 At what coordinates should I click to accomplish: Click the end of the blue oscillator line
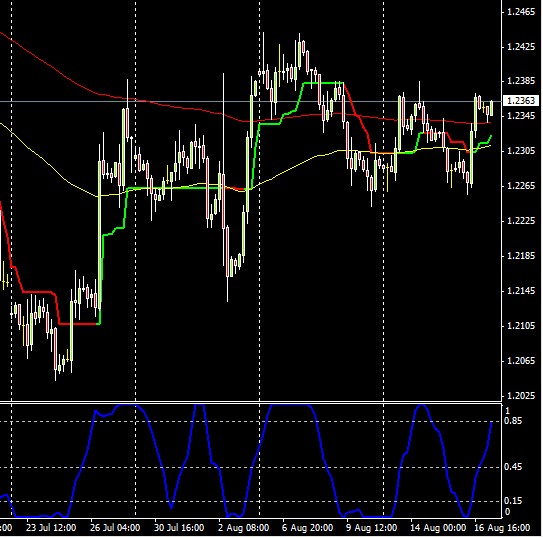click(491, 423)
